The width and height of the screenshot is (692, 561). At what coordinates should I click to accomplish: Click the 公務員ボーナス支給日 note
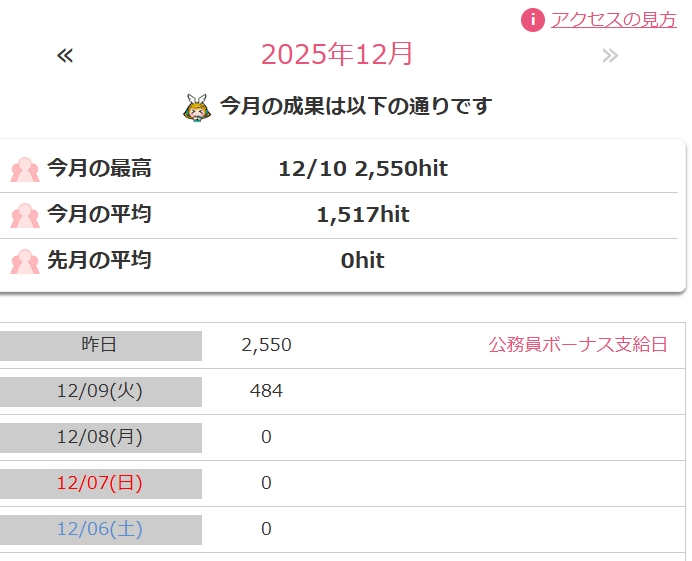578,345
